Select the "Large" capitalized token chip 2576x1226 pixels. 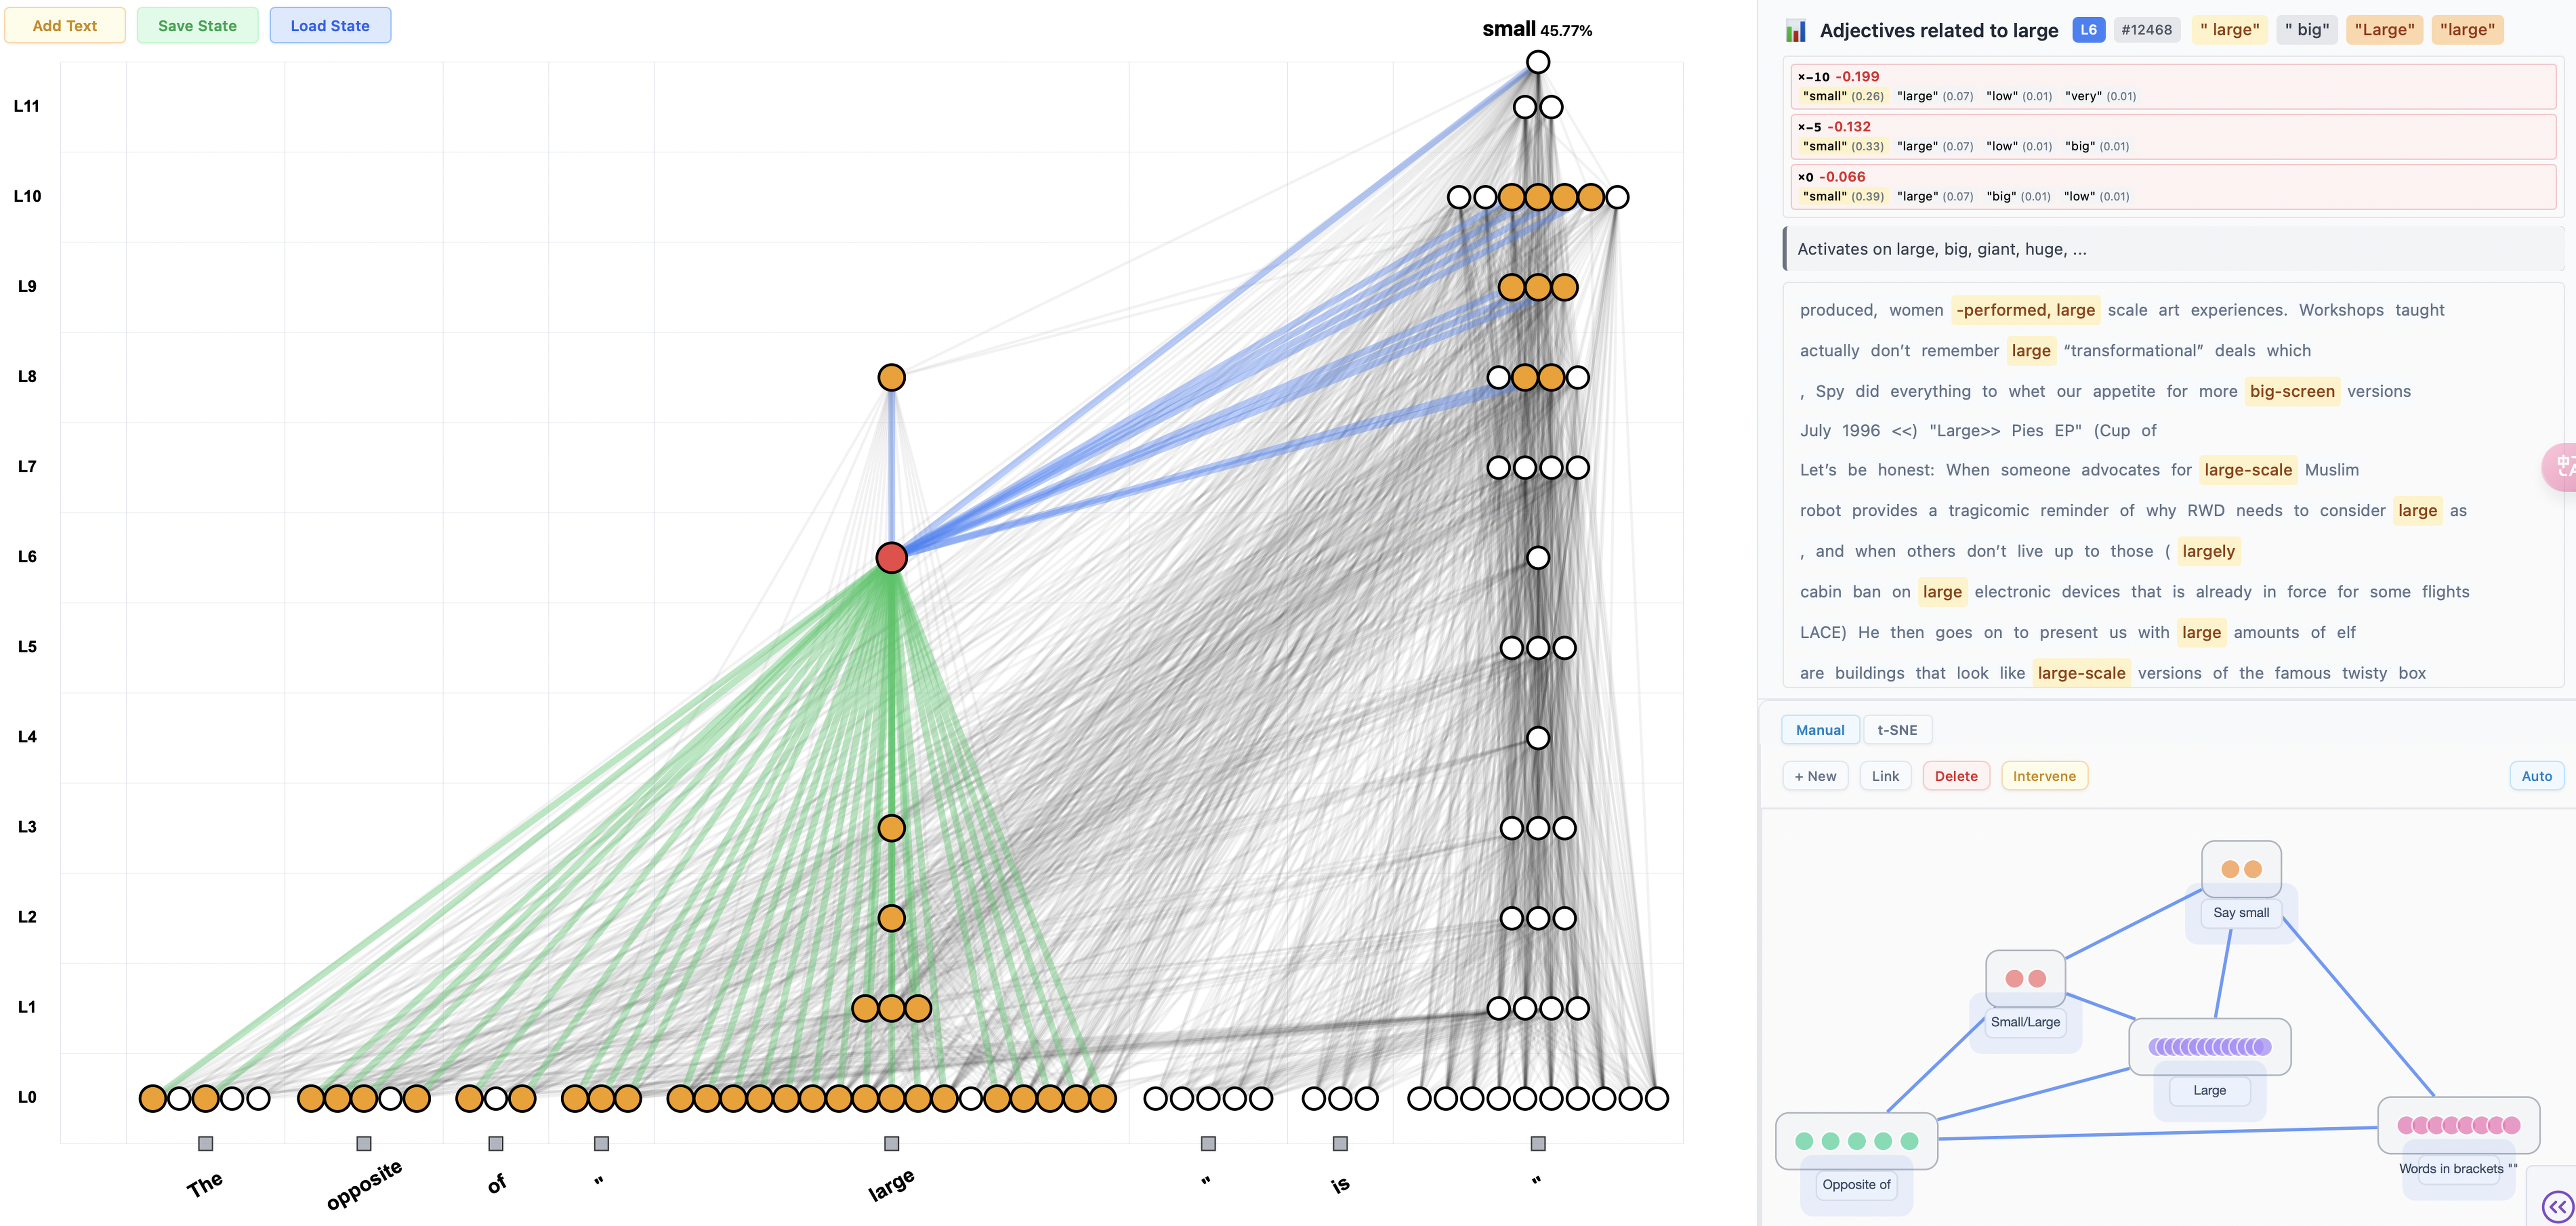(2384, 30)
